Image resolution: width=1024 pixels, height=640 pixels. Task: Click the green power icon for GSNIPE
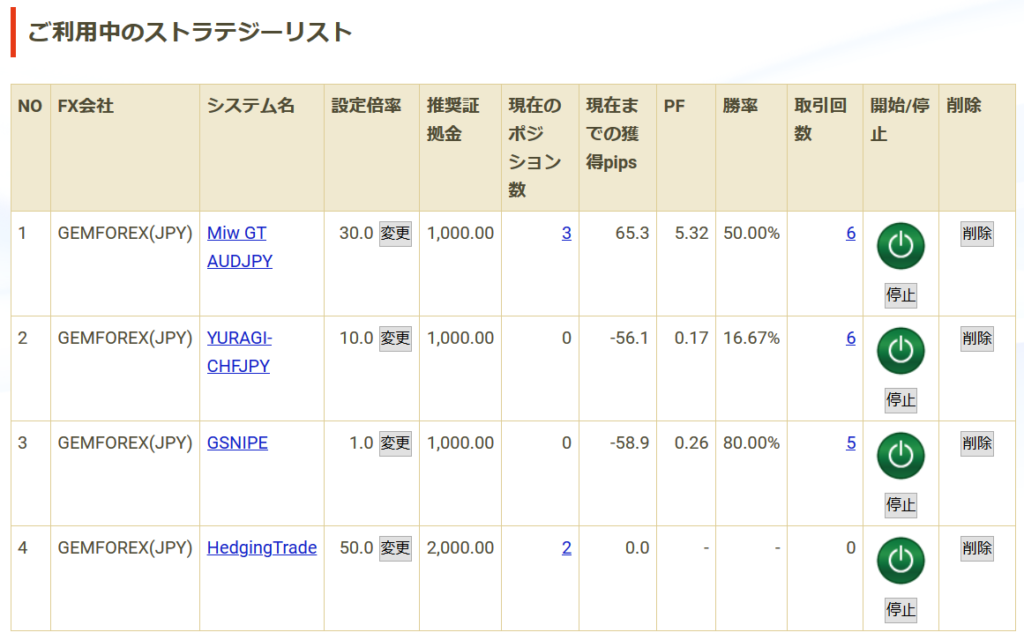(901, 456)
